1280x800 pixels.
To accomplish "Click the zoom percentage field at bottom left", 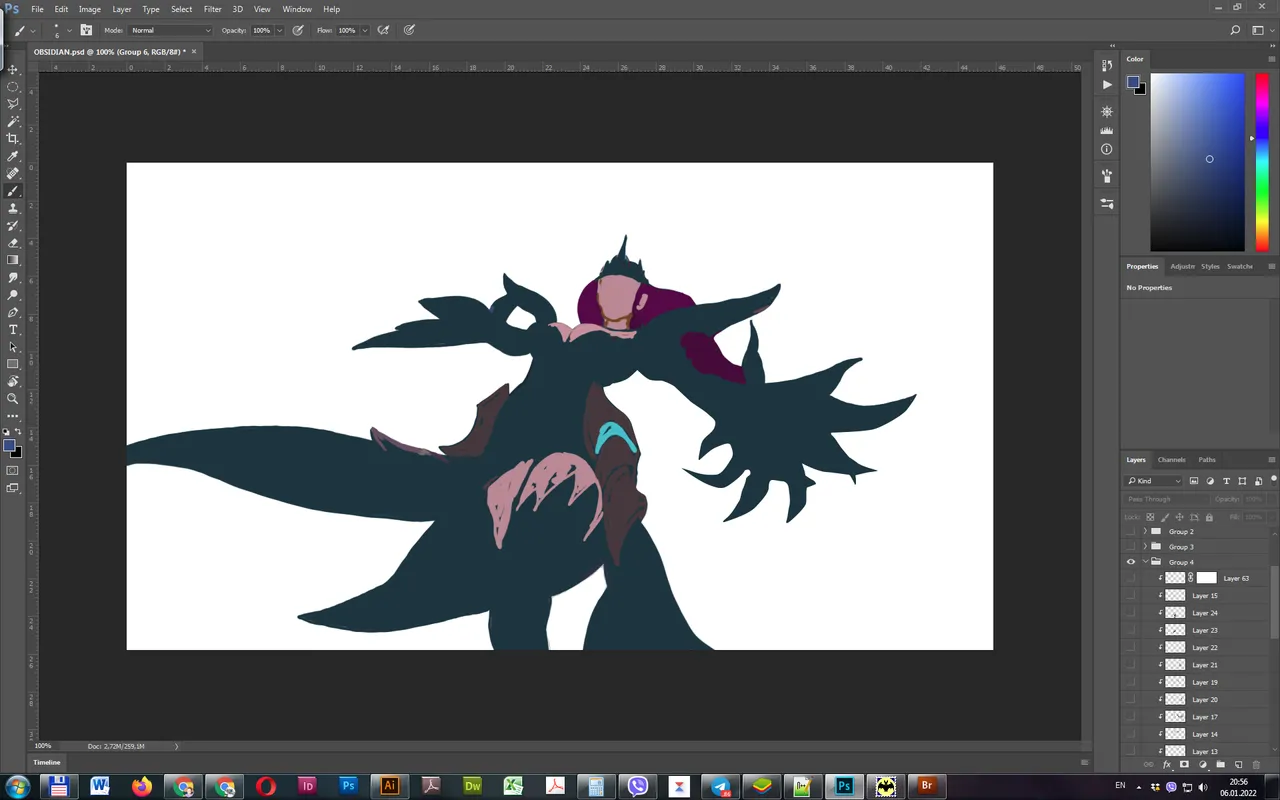I will coord(43,746).
